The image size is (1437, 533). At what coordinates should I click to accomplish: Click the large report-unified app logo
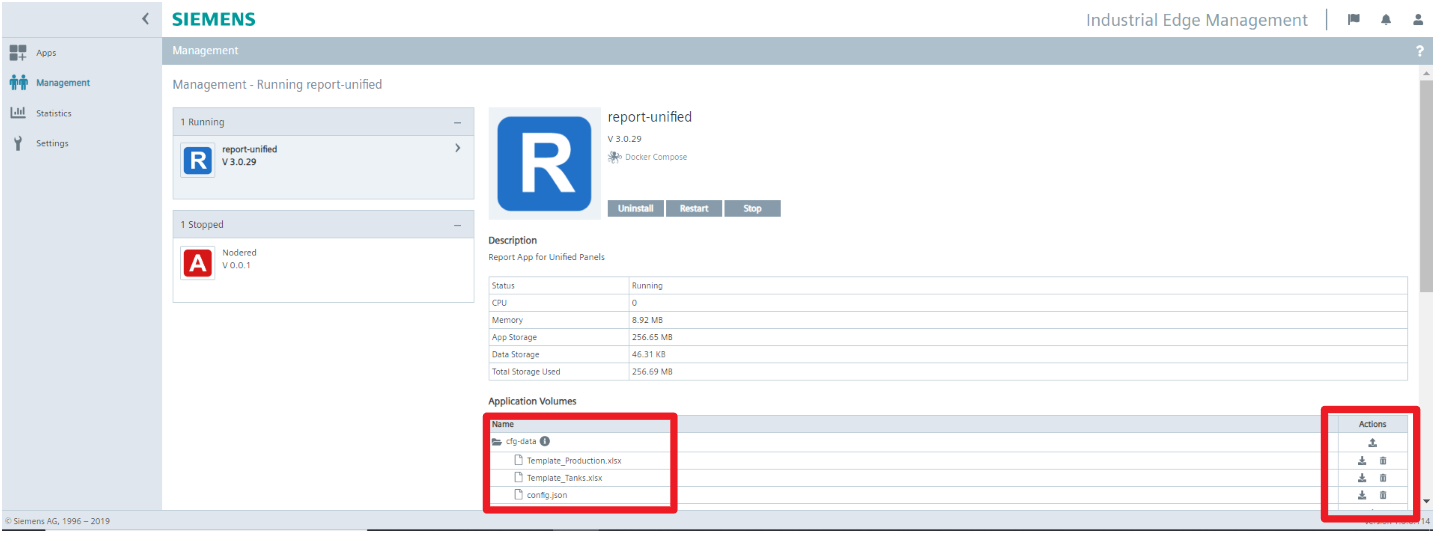[x=544, y=163]
